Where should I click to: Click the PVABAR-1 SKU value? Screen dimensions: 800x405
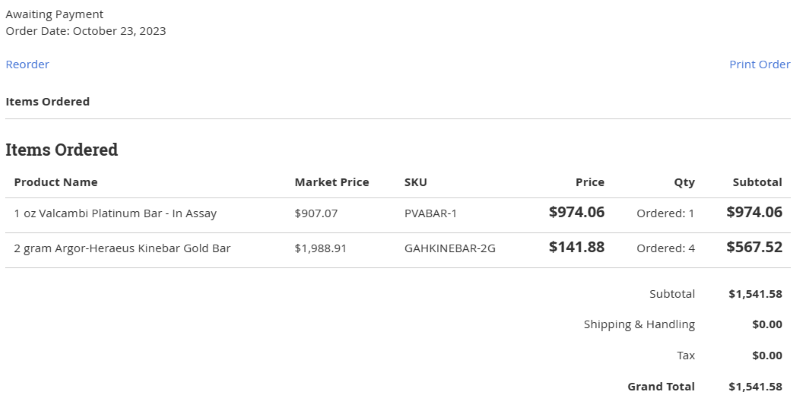pyautogui.click(x=430, y=213)
